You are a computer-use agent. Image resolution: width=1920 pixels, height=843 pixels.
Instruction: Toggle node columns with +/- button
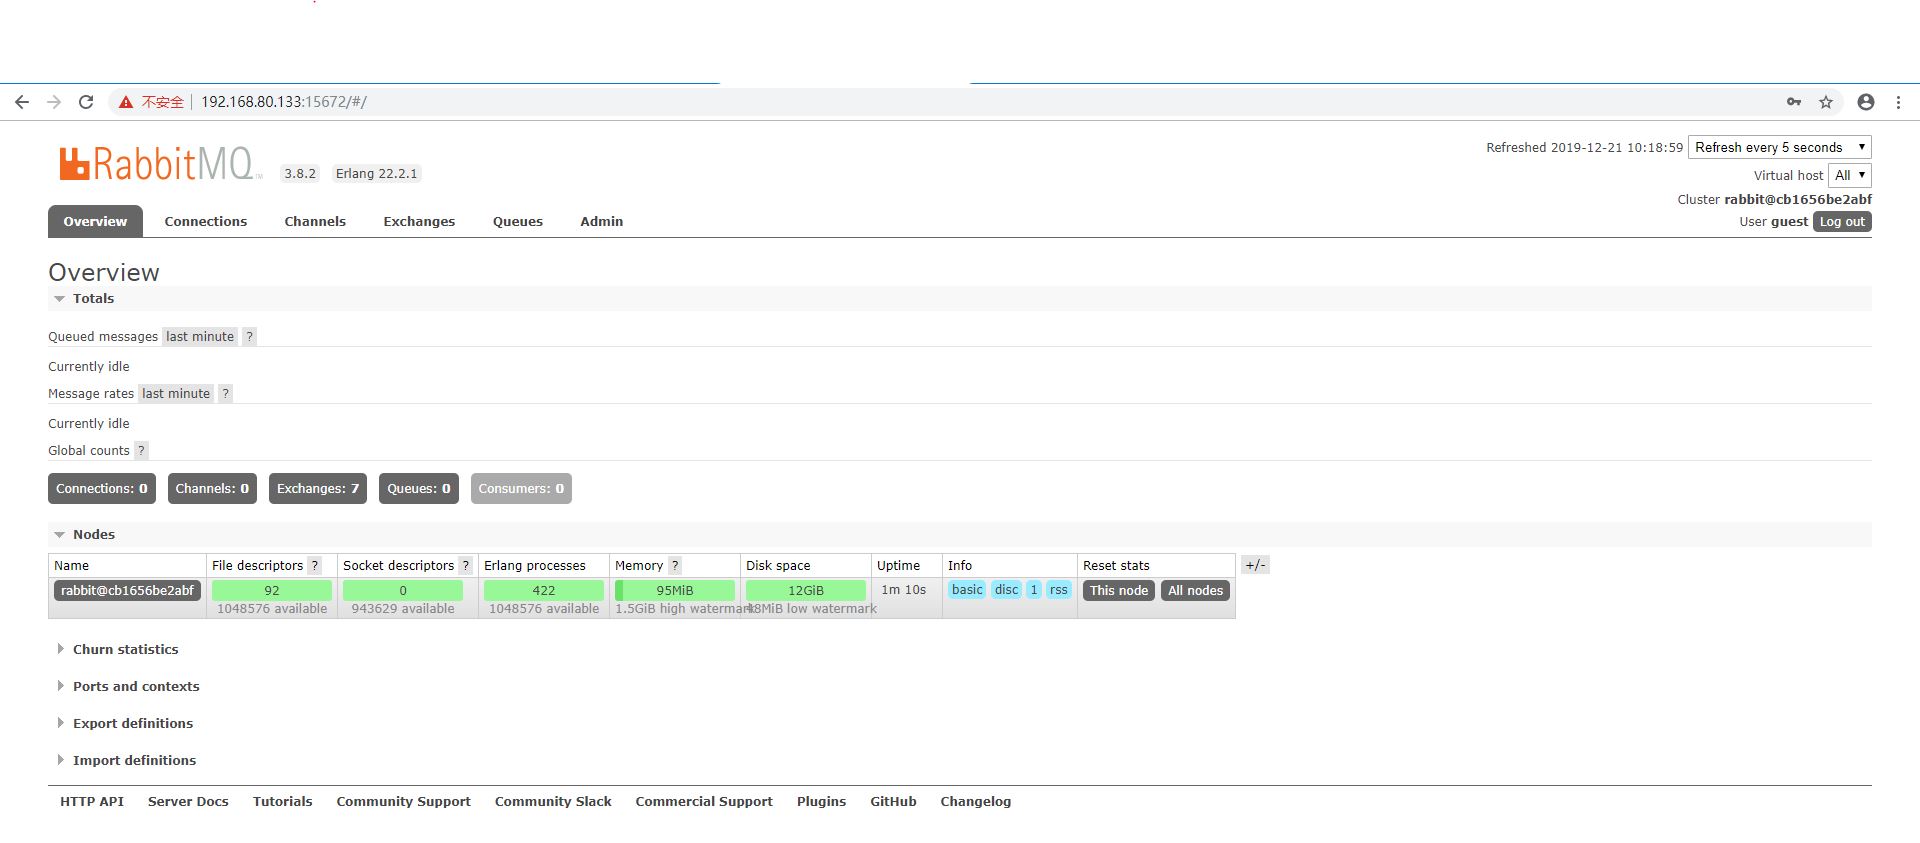point(1255,565)
